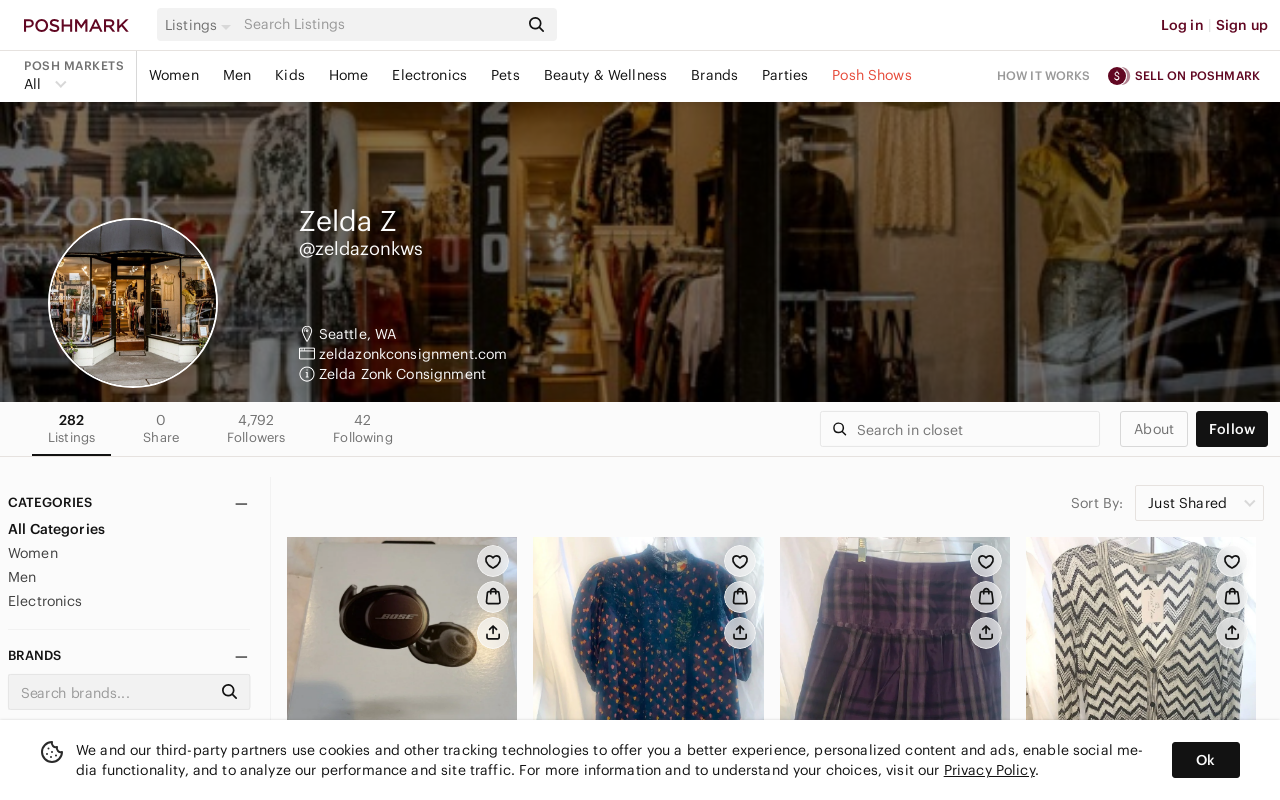1280x800 pixels.
Task: Like the chevron cardigan listing
Action: point(1232,562)
